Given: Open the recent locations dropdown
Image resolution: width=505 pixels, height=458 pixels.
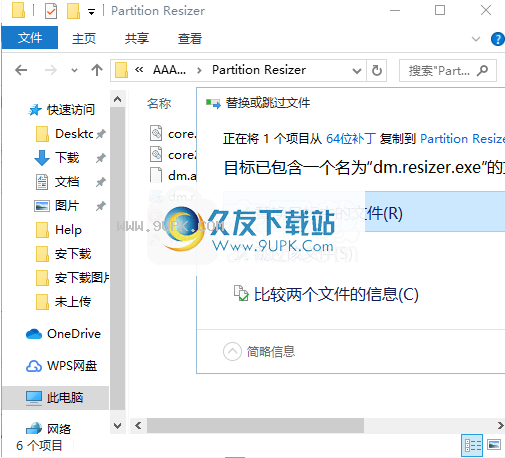Looking at the screenshot, I should click(x=74, y=71).
